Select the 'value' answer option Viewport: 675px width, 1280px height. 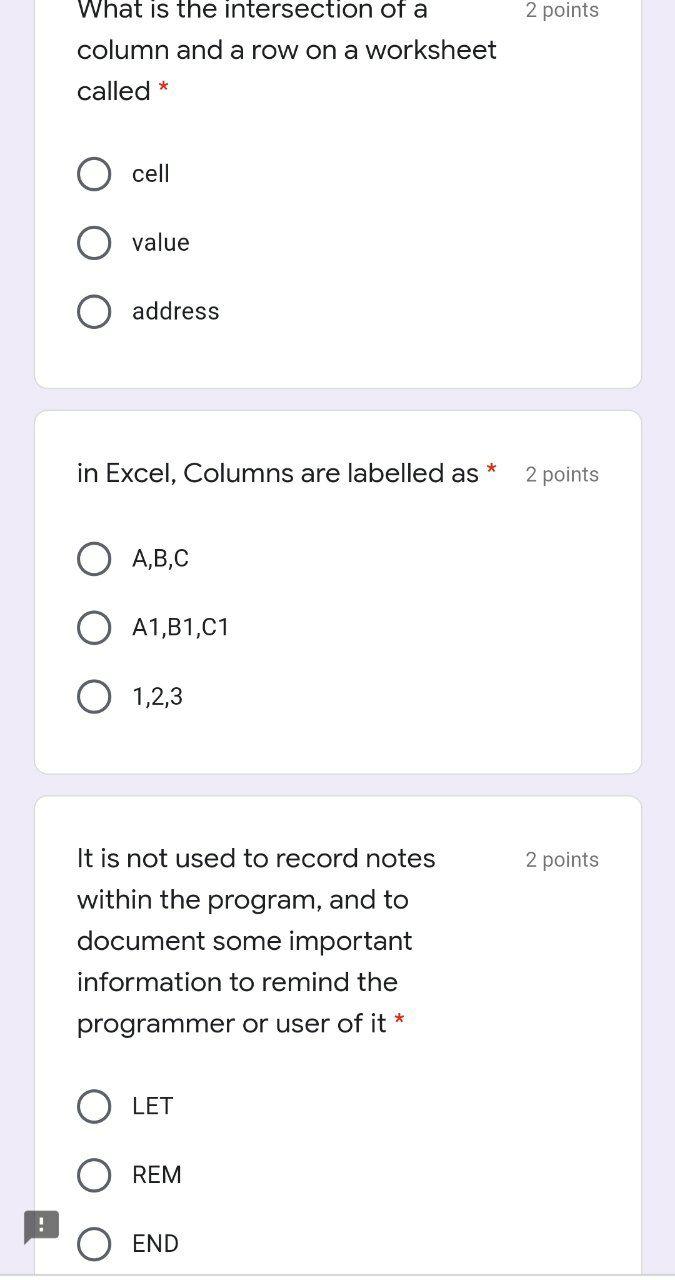pyautogui.click(x=94, y=242)
